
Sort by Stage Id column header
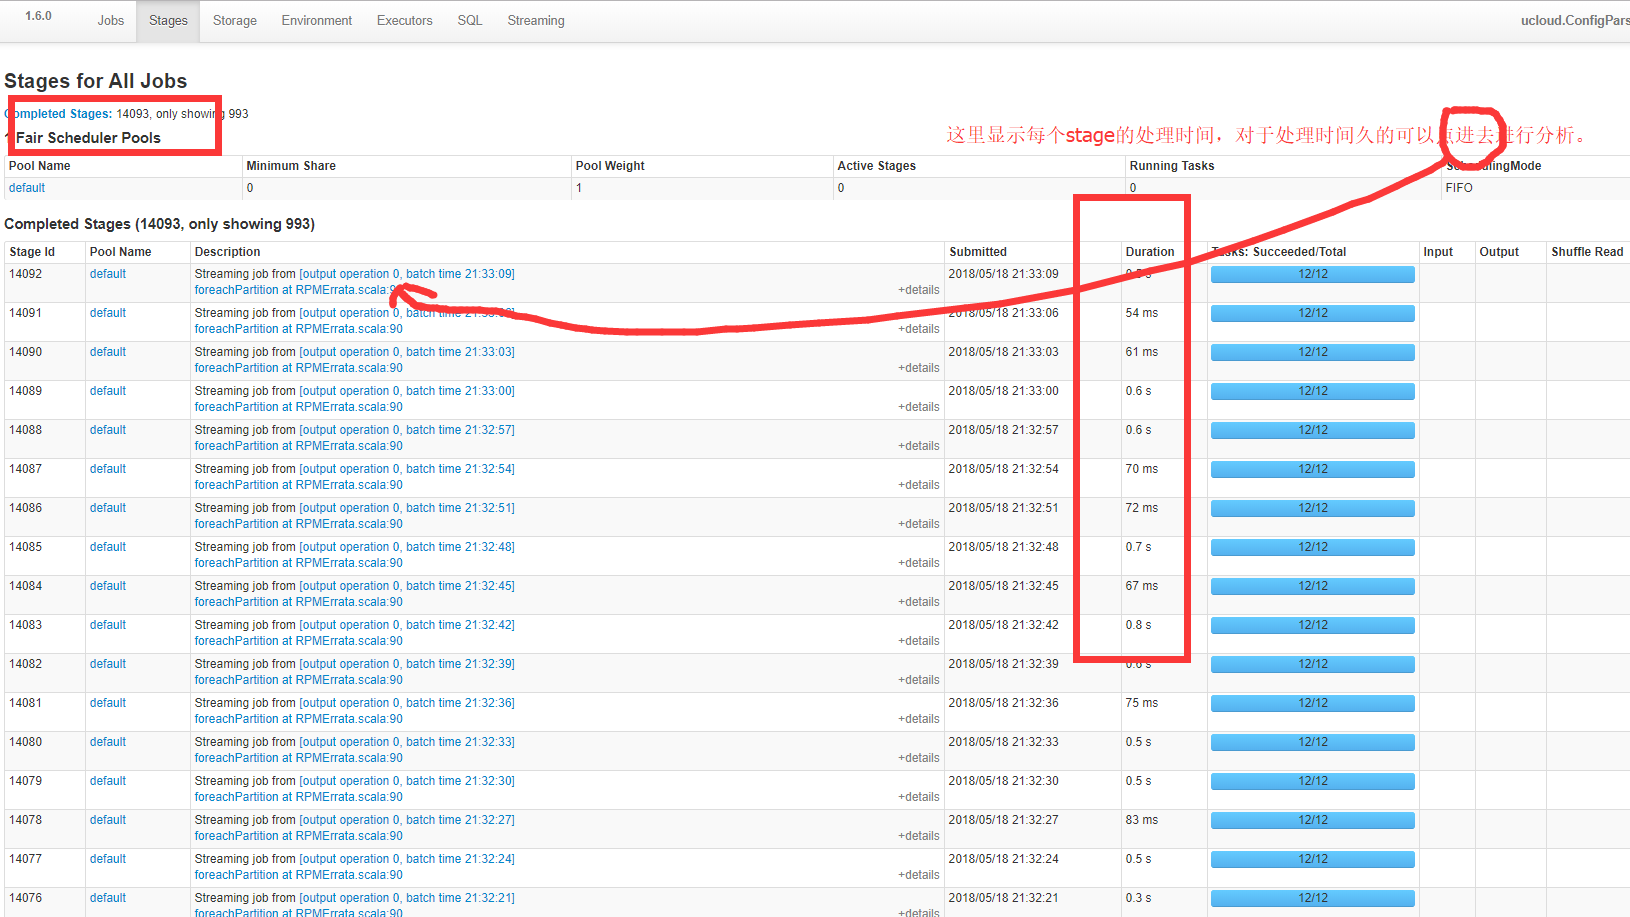tap(32, 252)
